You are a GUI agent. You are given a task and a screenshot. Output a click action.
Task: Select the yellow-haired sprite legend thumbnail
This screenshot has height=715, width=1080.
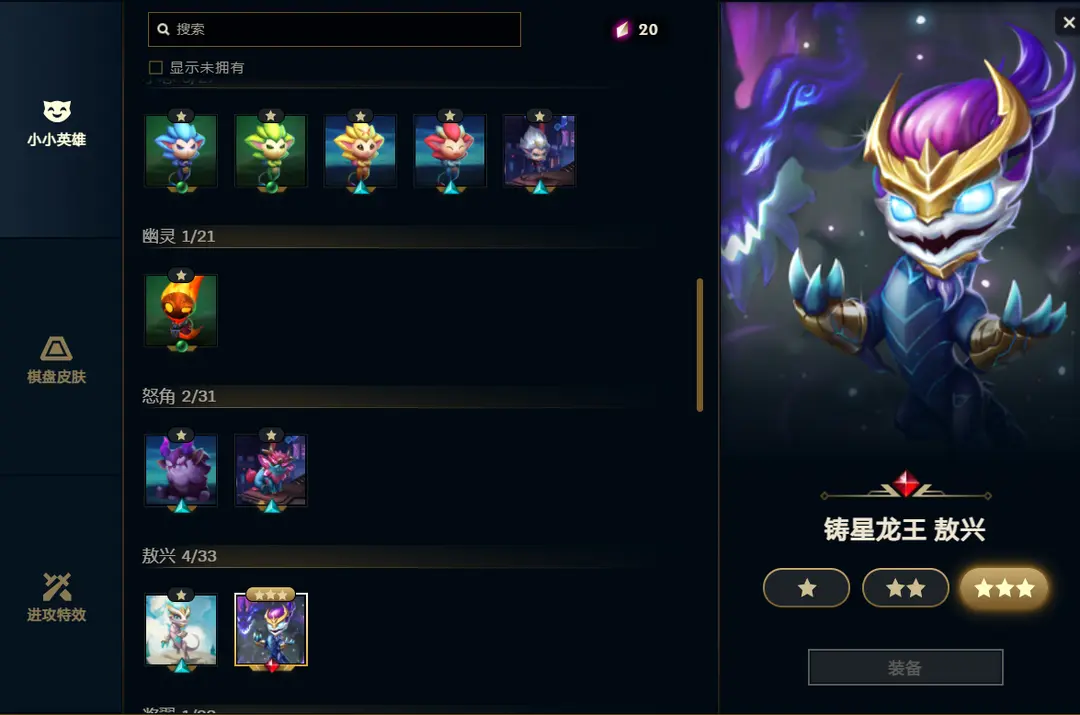pos(360,151)
